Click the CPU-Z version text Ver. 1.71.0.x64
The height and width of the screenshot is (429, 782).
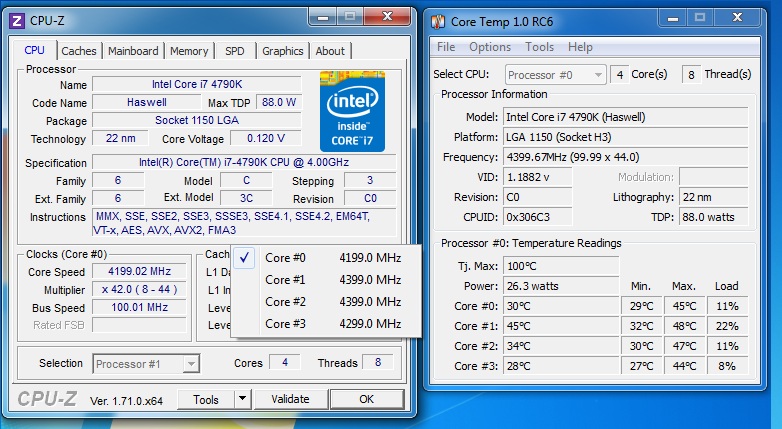click(x=126, y=401)
